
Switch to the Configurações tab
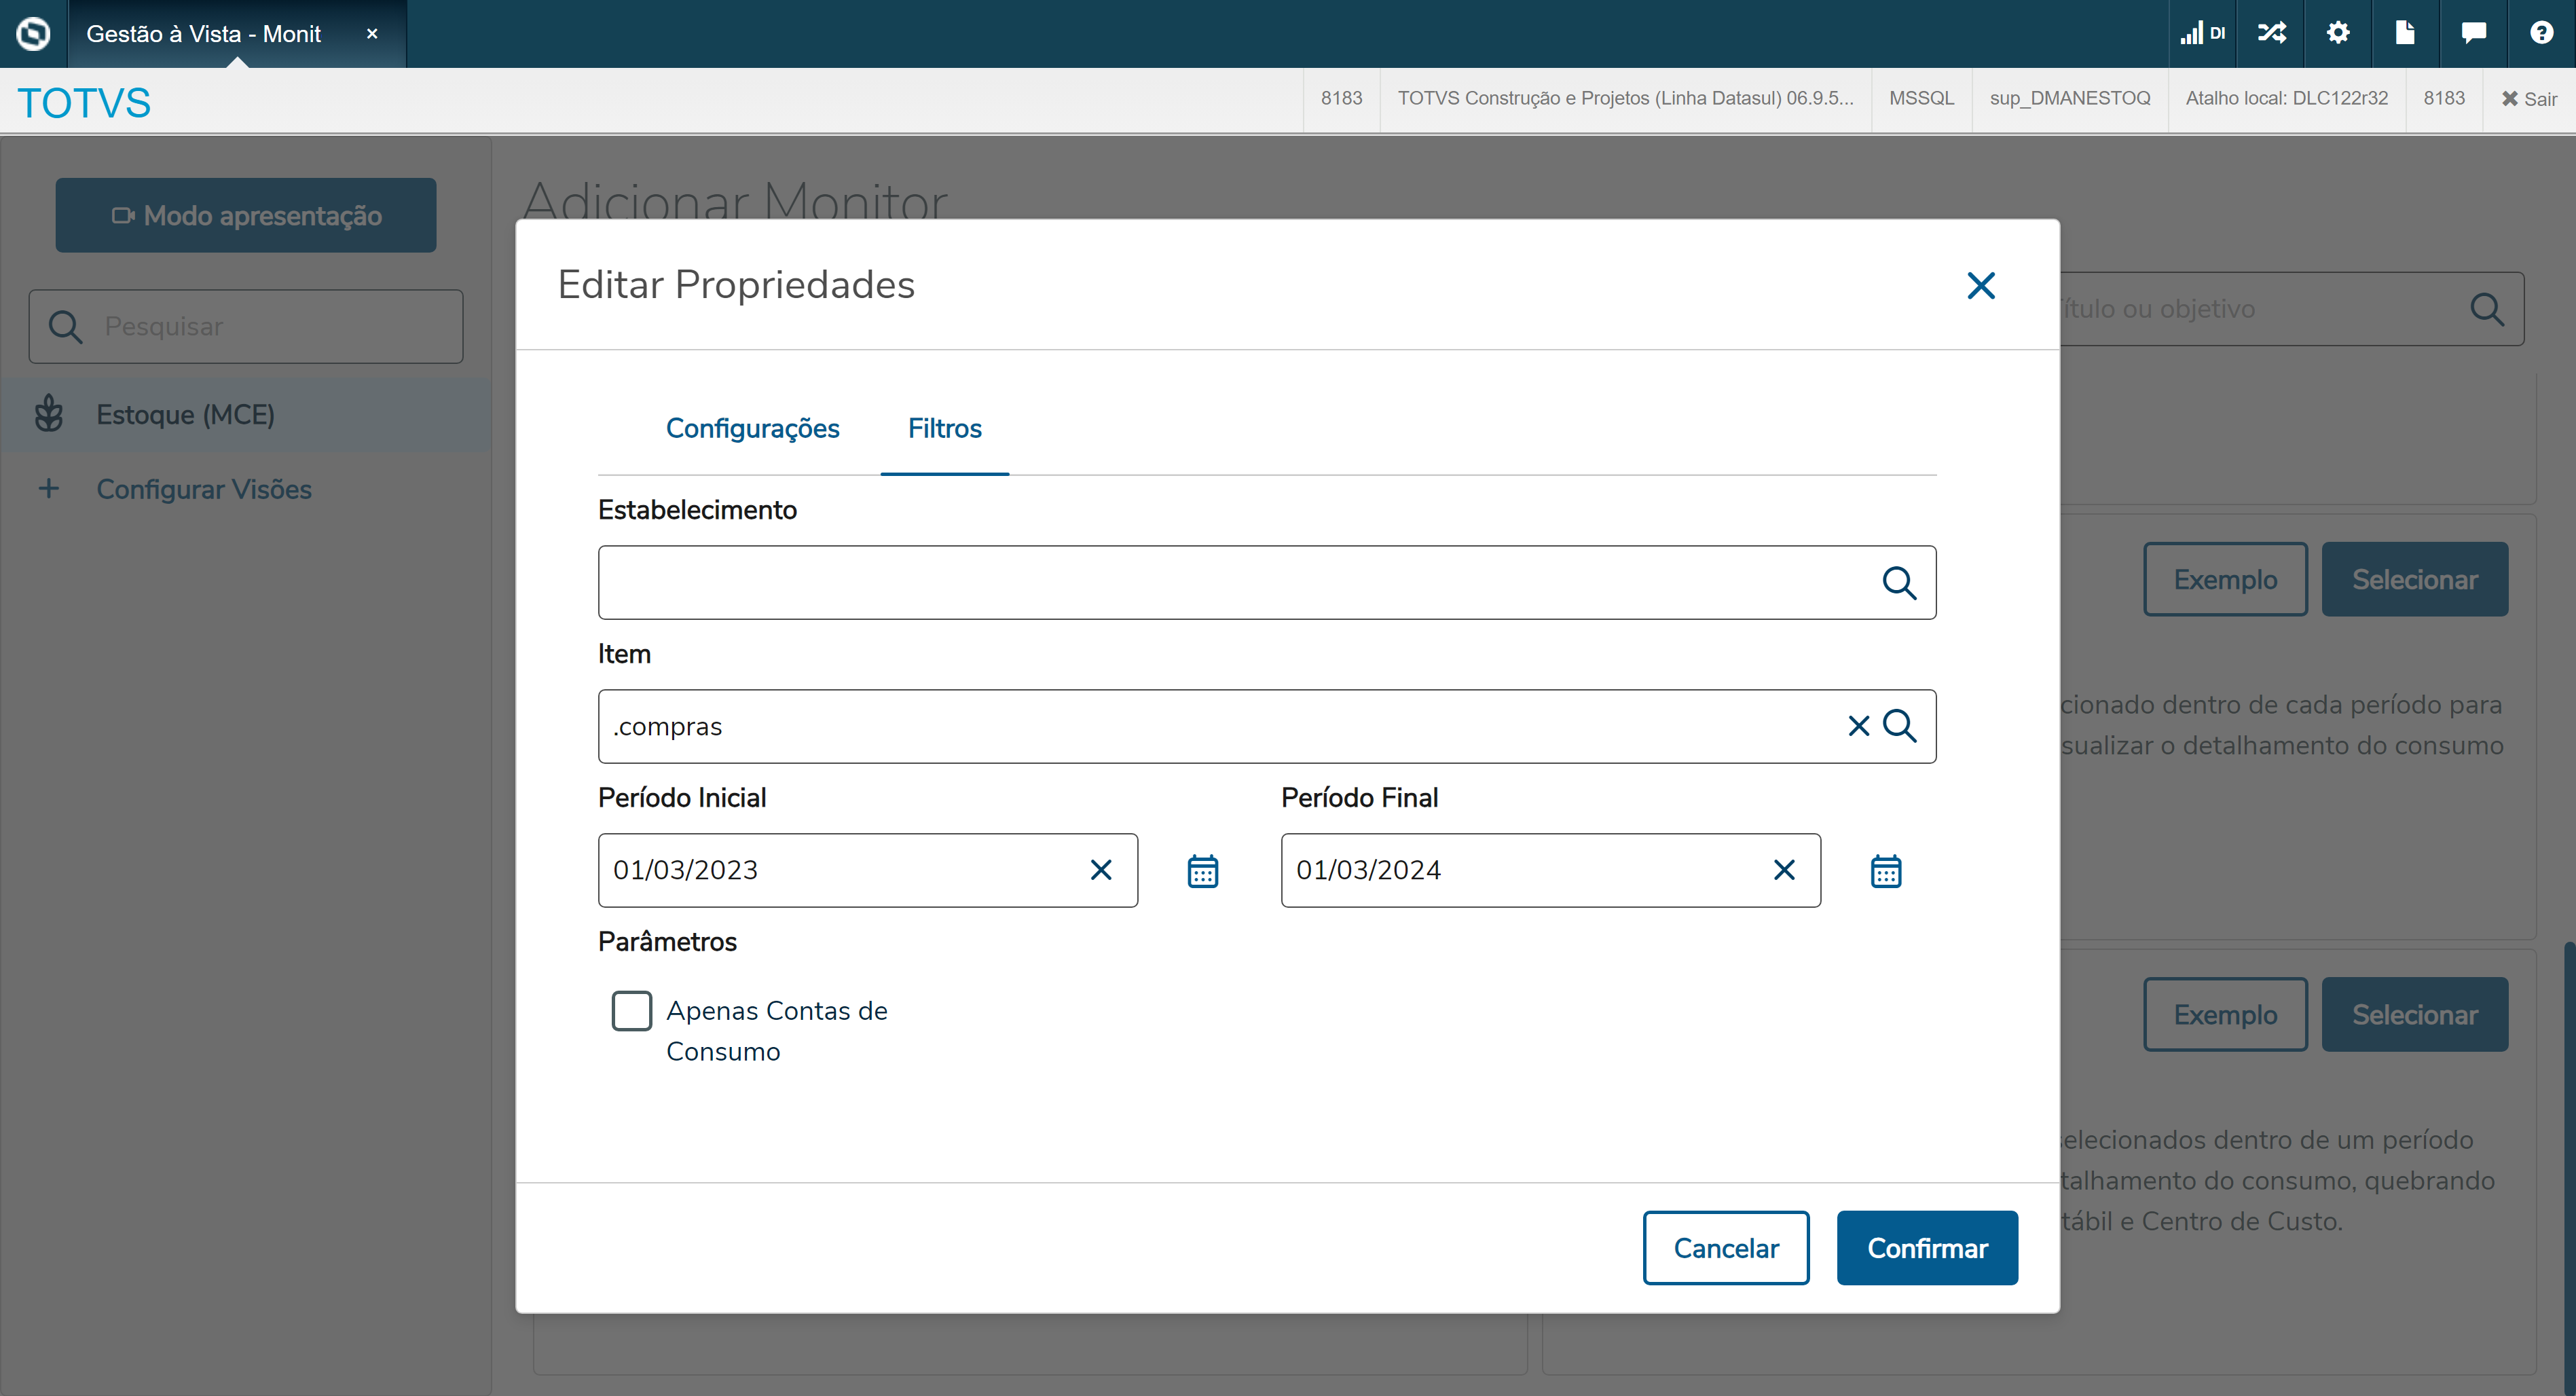752,428
